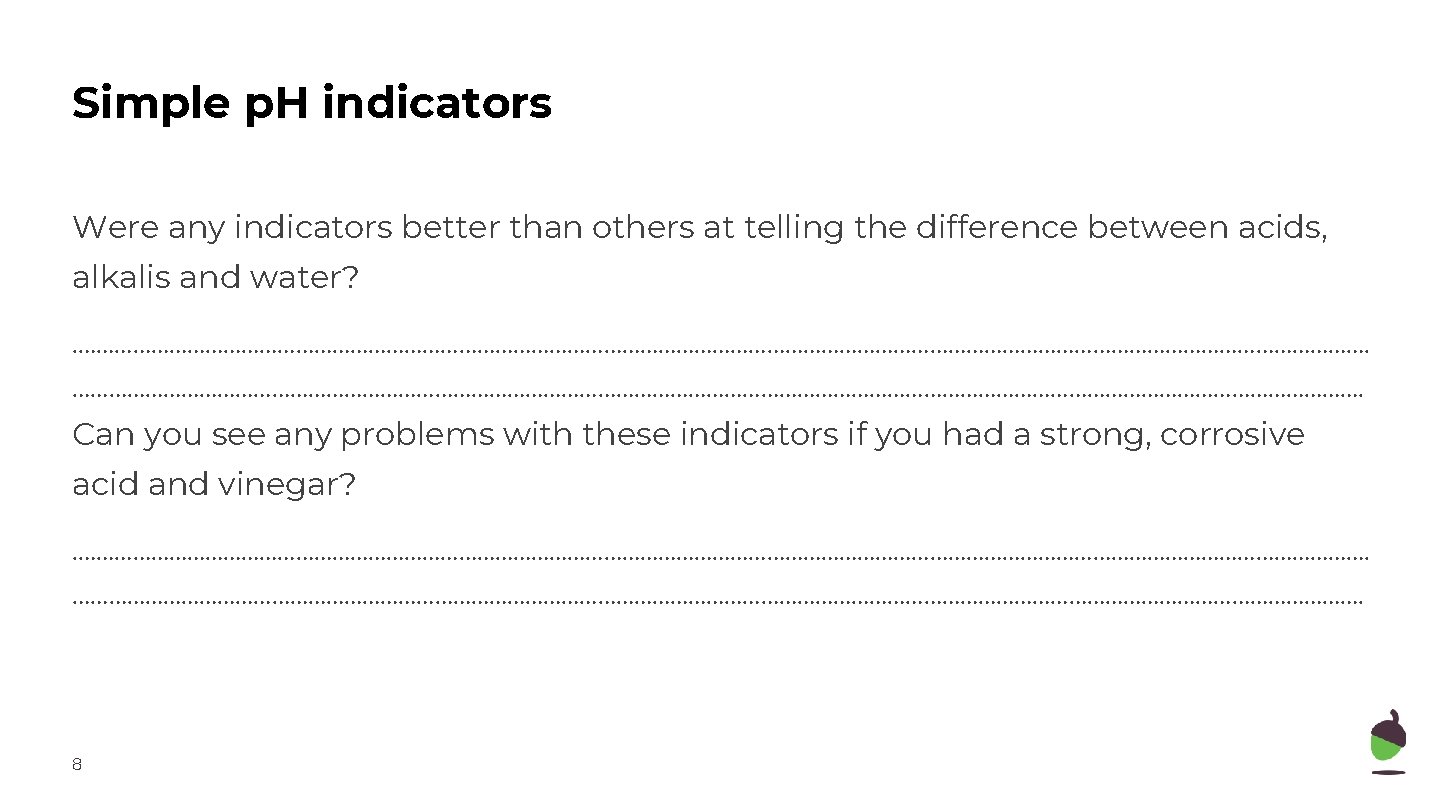This screenshot has height=810, width=1440.
Task: Click the shadow line beneath the acorn
Action: click(x=1388, y=772)
